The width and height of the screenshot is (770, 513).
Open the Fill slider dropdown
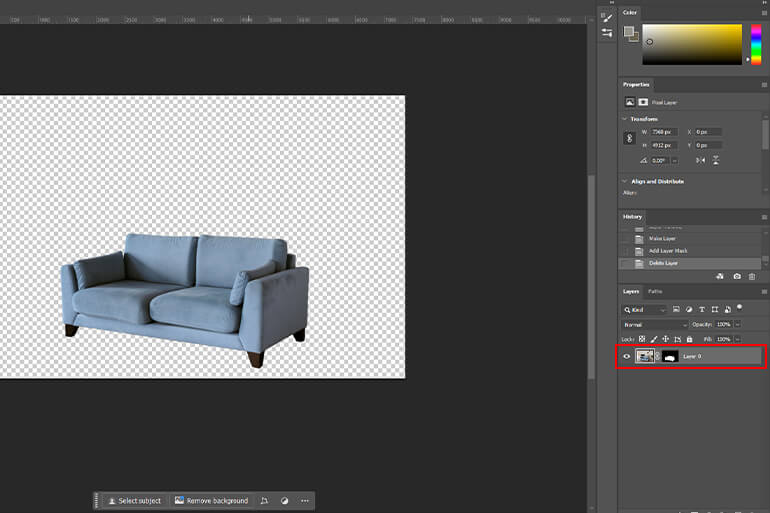[738, 339]
